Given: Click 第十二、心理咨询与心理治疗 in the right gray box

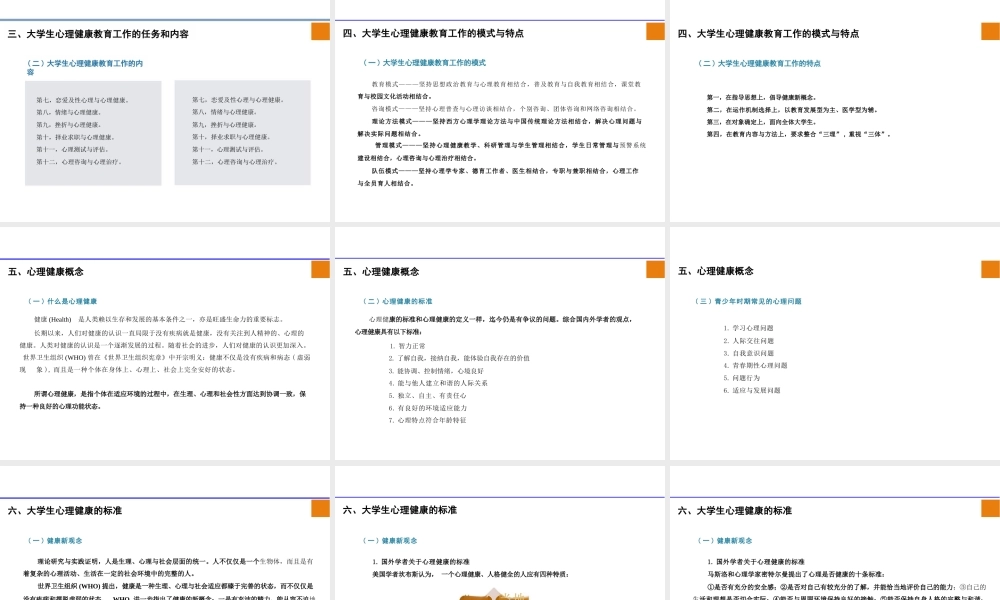Looking at the screenshot, I should point(235,162).
